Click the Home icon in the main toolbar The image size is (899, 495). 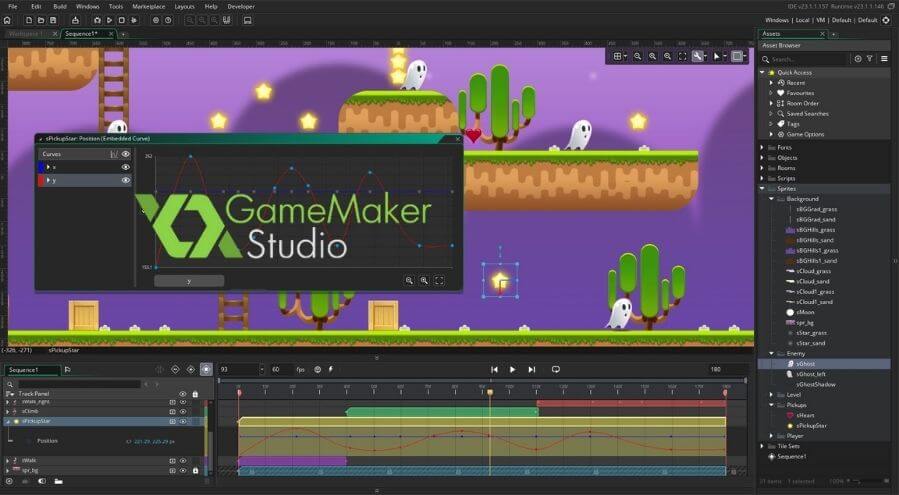(x=8, y=20)
